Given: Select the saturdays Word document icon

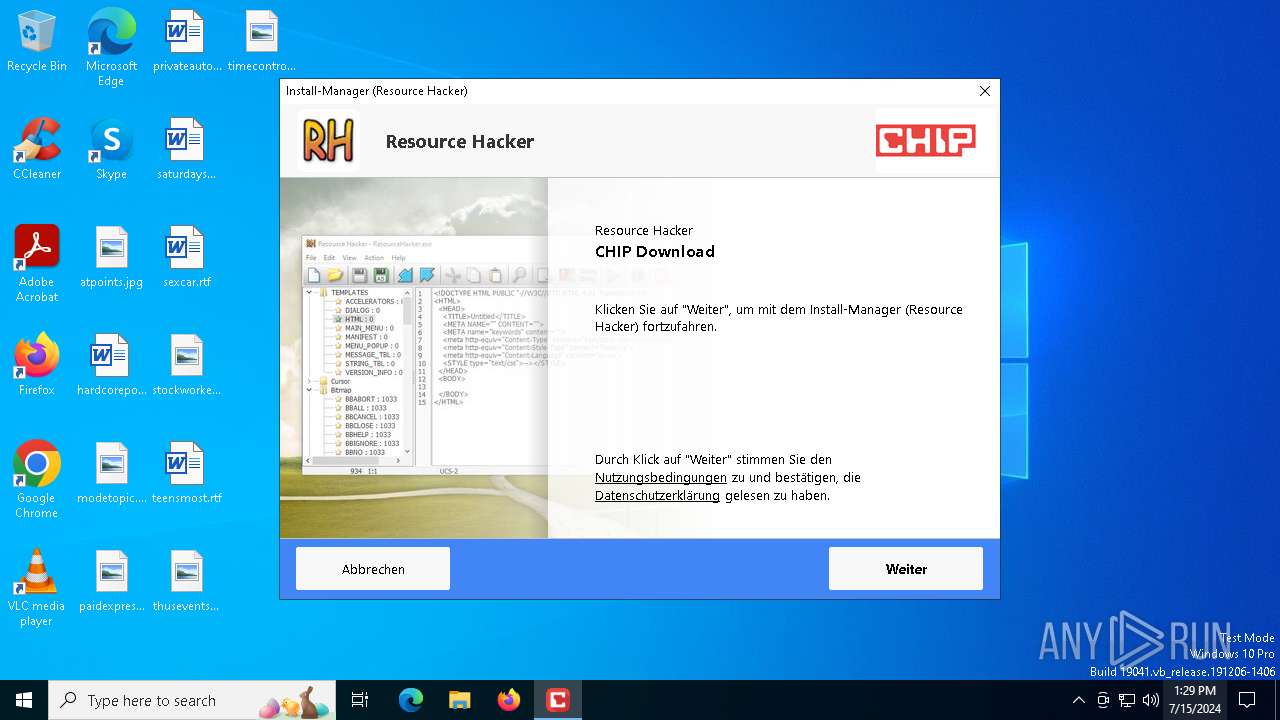Looking at the screenshot, I should (x=187, y=149).
